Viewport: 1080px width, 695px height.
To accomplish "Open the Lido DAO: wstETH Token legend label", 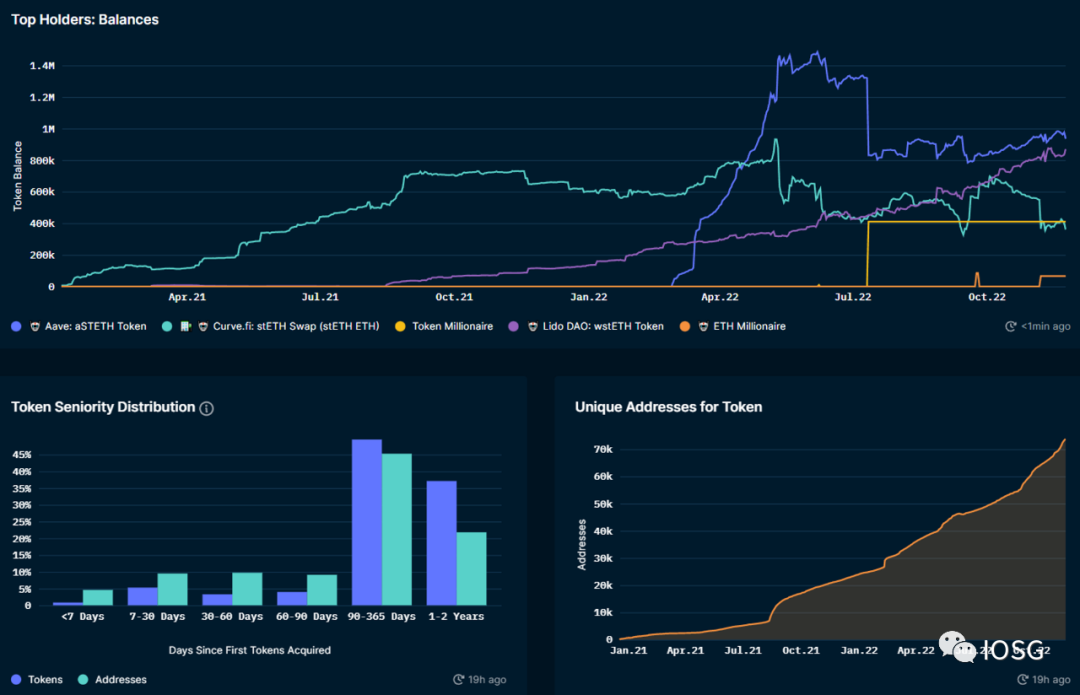I will point(601,326).
